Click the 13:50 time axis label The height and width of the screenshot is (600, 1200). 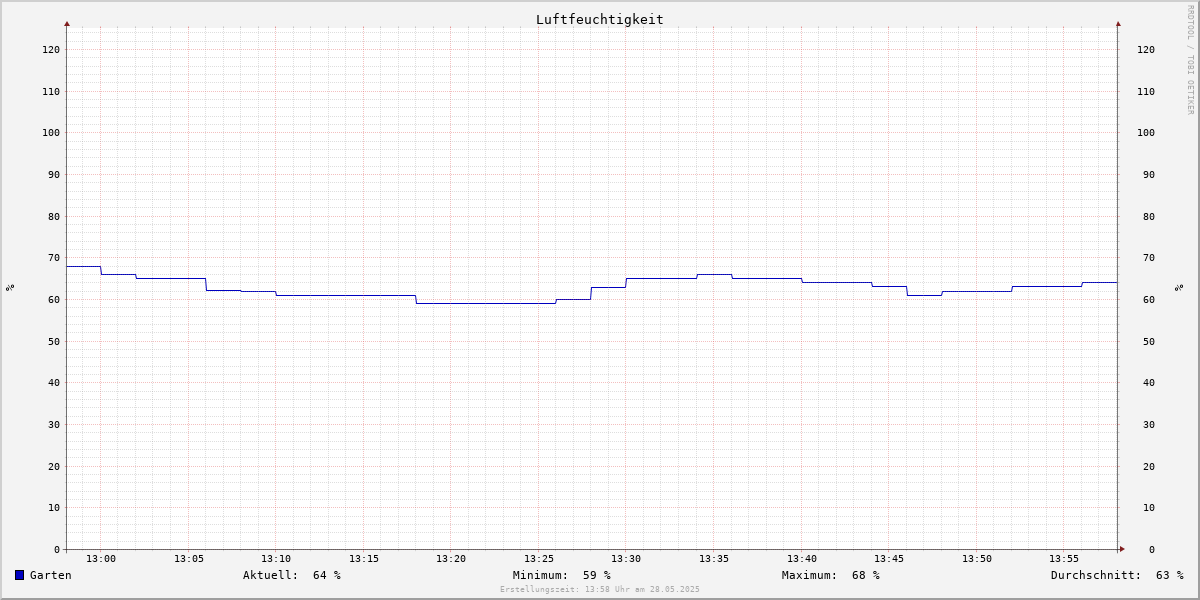tap(977, 559)
